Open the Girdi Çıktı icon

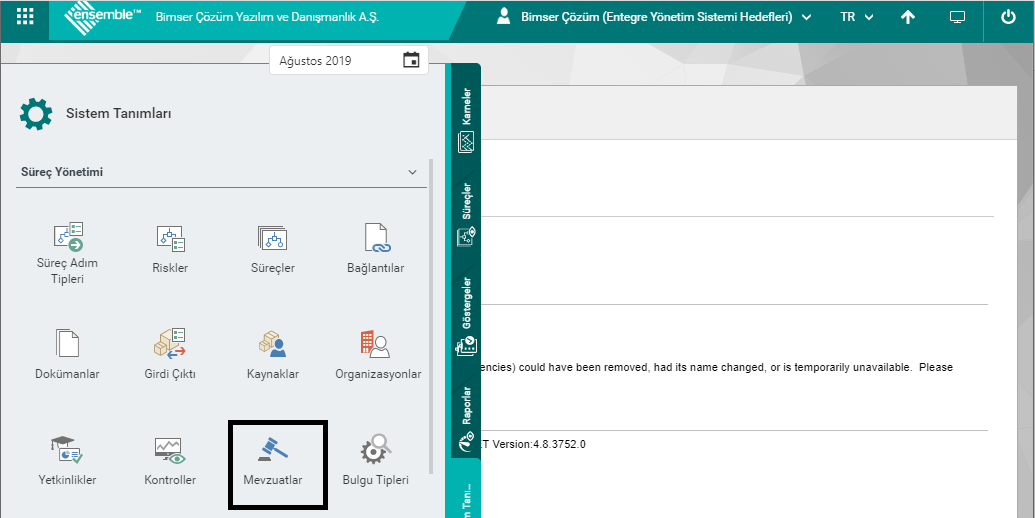(x=170, y=344)
